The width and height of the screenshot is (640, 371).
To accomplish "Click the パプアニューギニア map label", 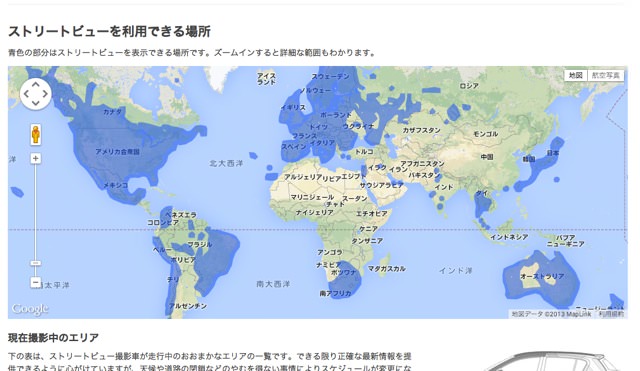I will [565, 240].
